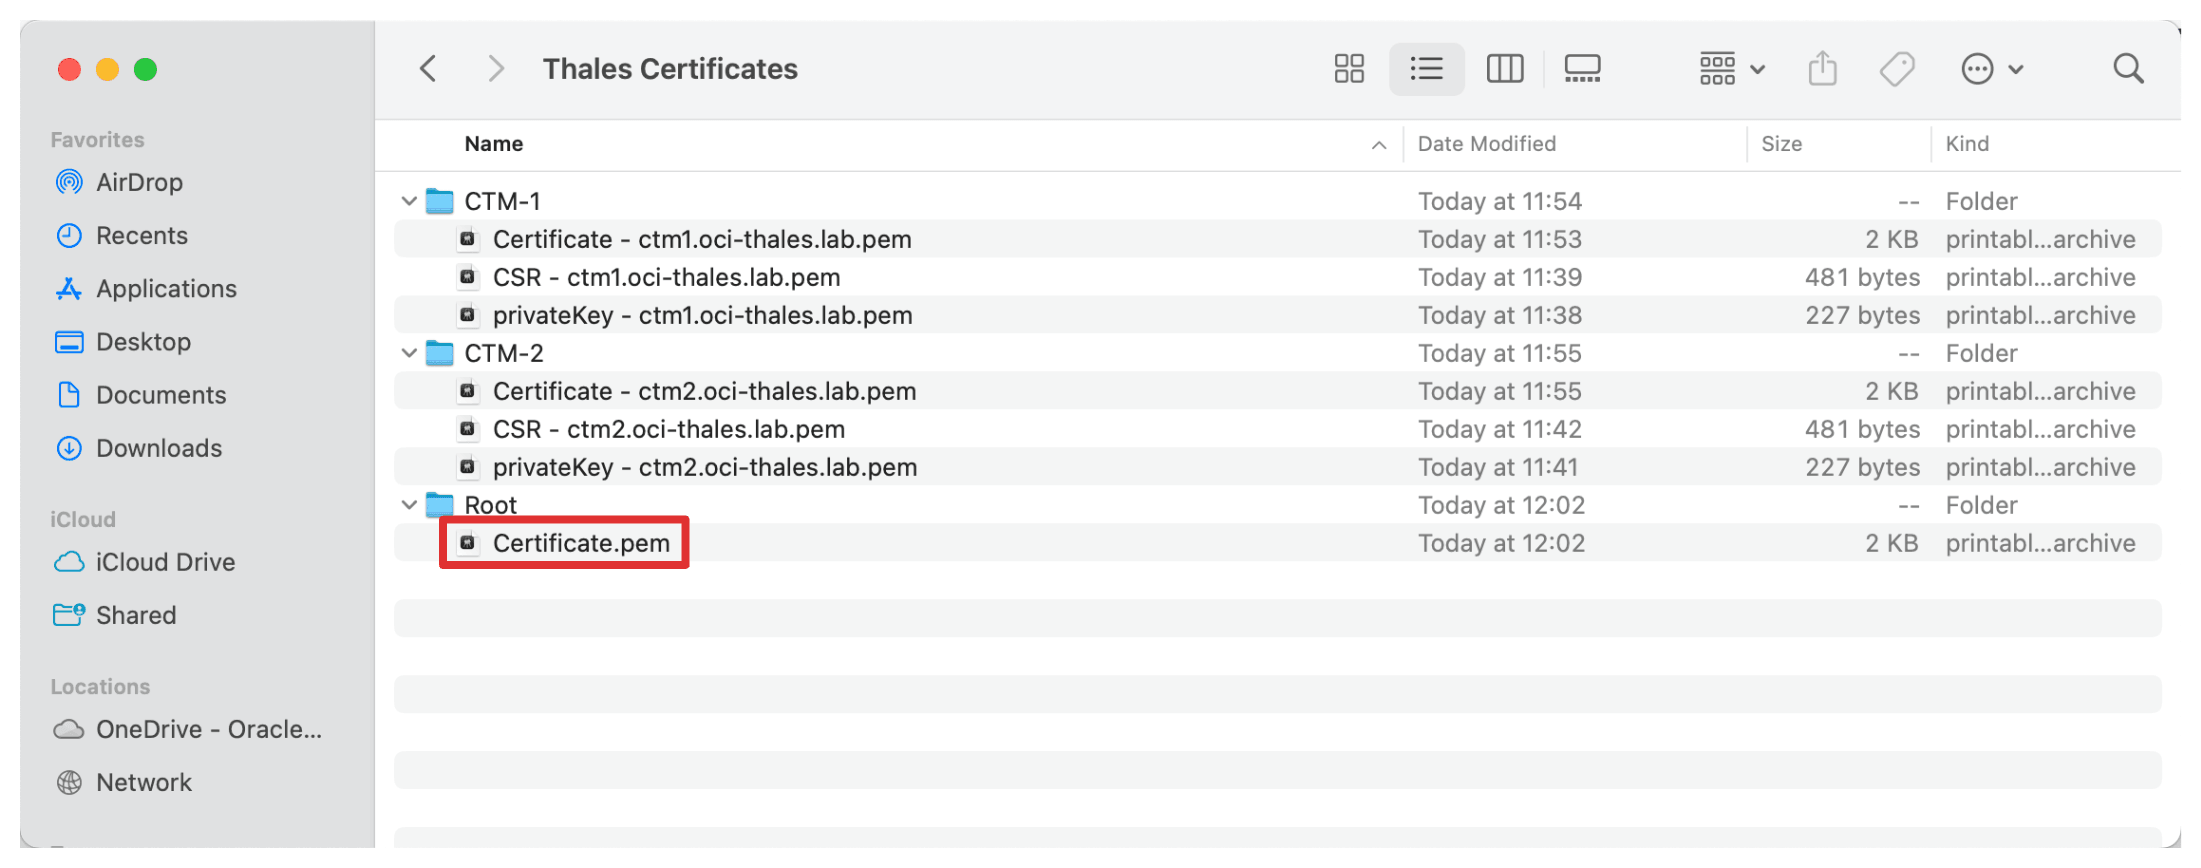This screenshot has width=2201, height=868.
Task: Open Recents in the sidebar
Action: [122, 235]
